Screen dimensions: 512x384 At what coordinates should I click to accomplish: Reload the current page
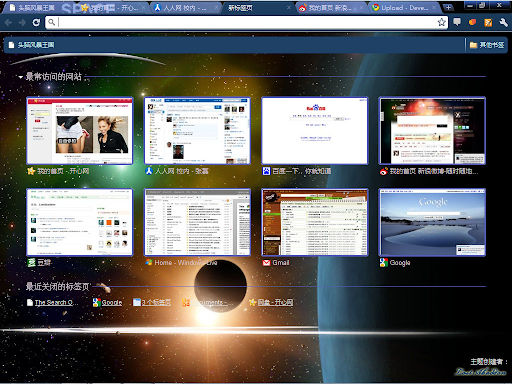[x=36, y=22]
